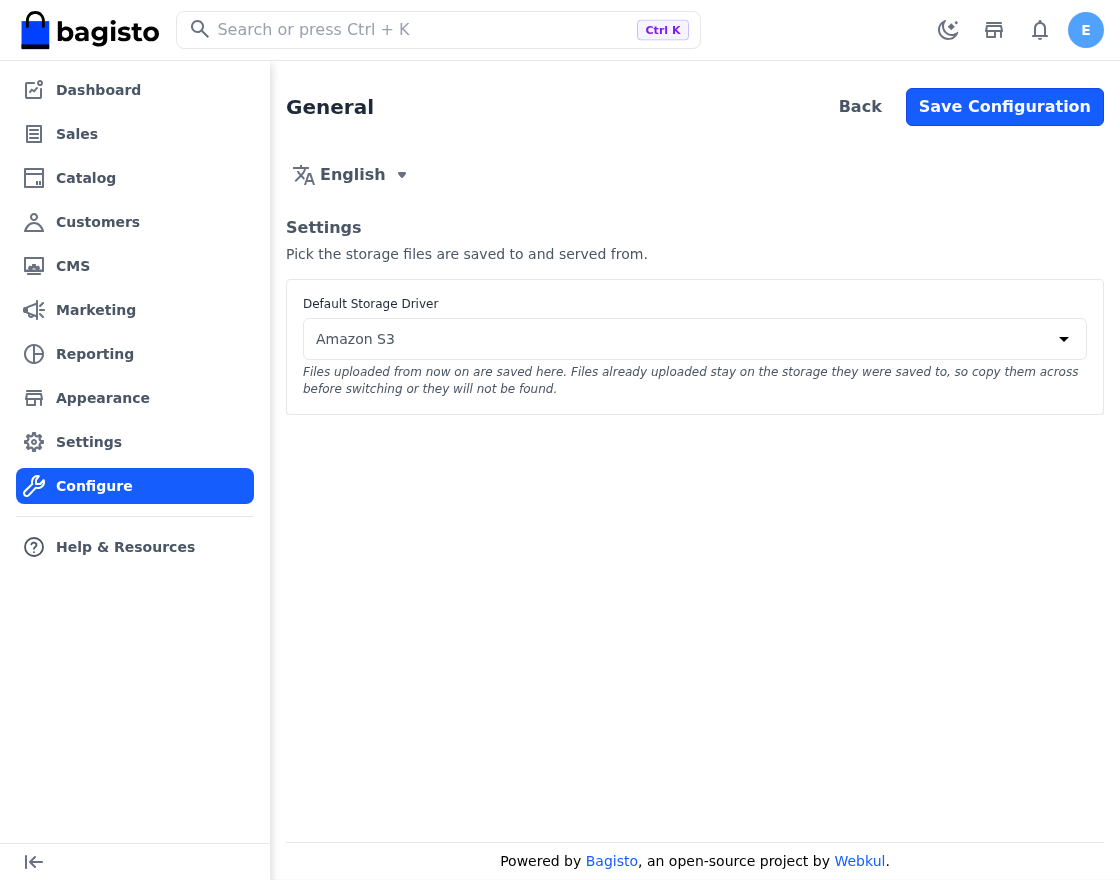
Task: Click the Marketing megaphone icon
Action: click(x=34, y=310)
